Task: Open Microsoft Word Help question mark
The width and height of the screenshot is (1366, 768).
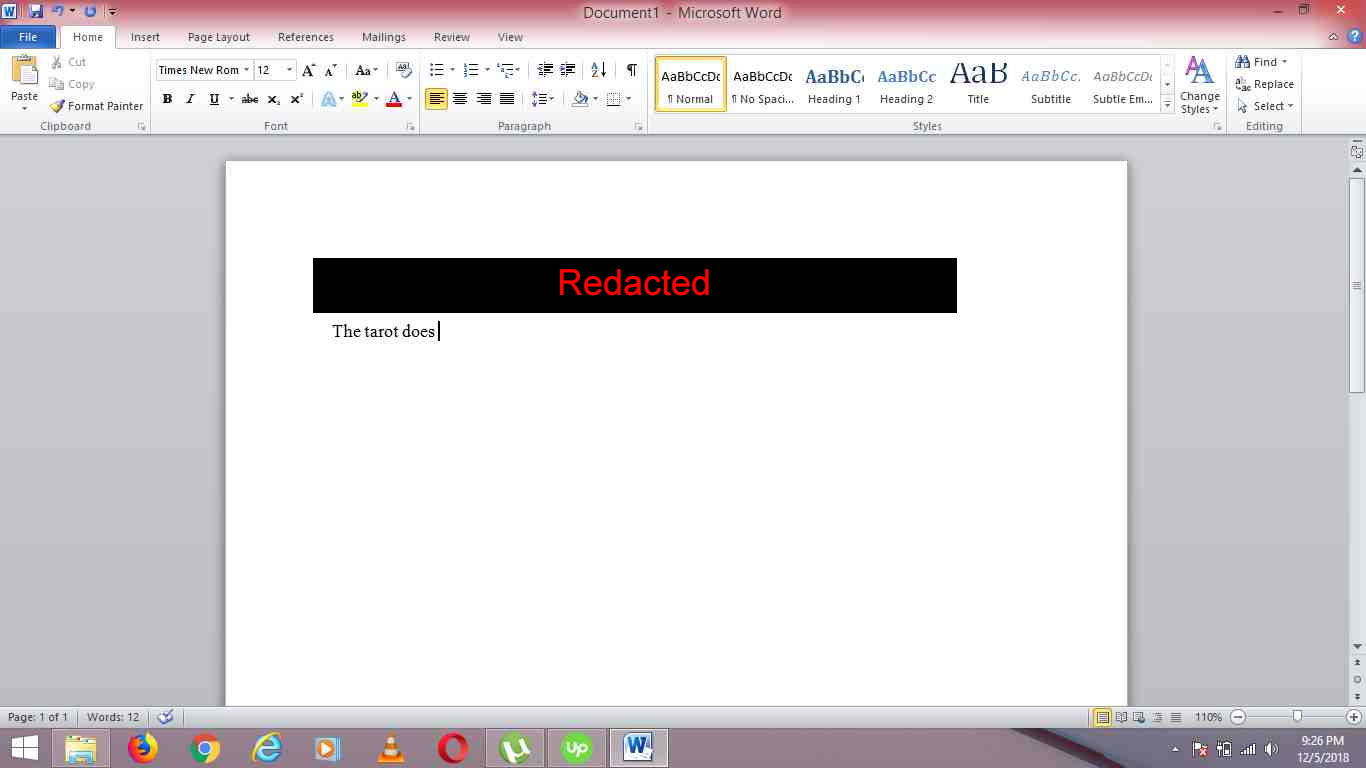Action: coord(1354,37)
